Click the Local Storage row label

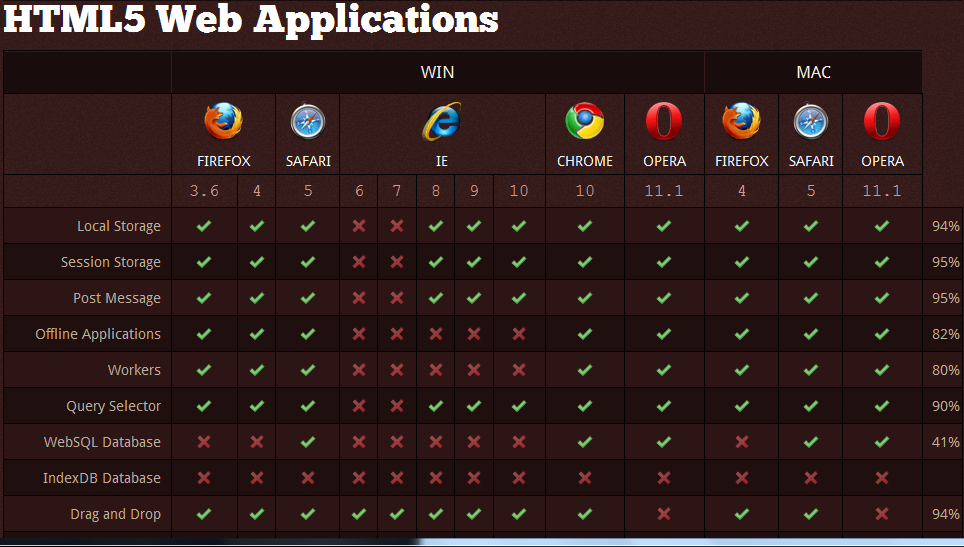(119, 226)
